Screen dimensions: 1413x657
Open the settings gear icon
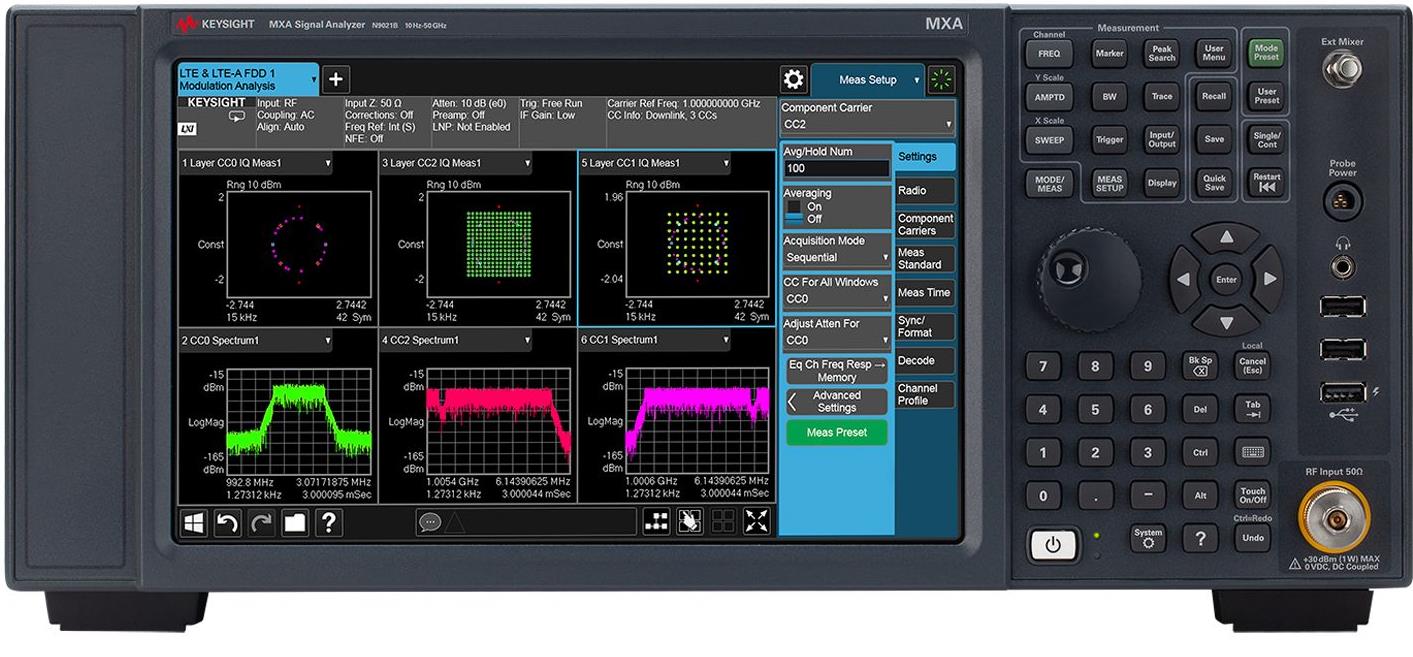click(x=794, y=80)
